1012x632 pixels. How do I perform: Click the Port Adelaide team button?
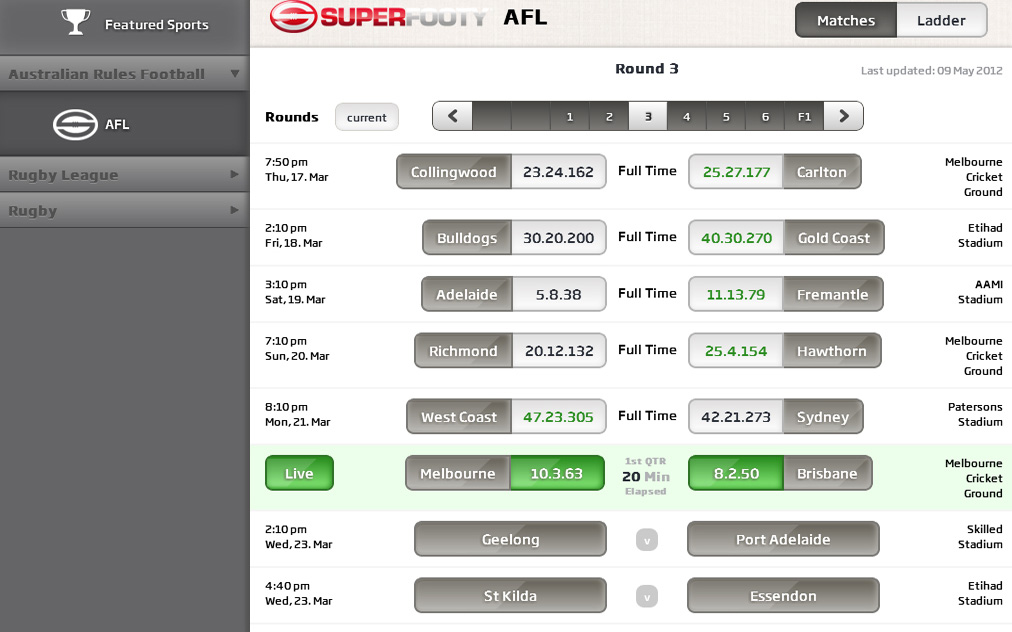point(783,539)
